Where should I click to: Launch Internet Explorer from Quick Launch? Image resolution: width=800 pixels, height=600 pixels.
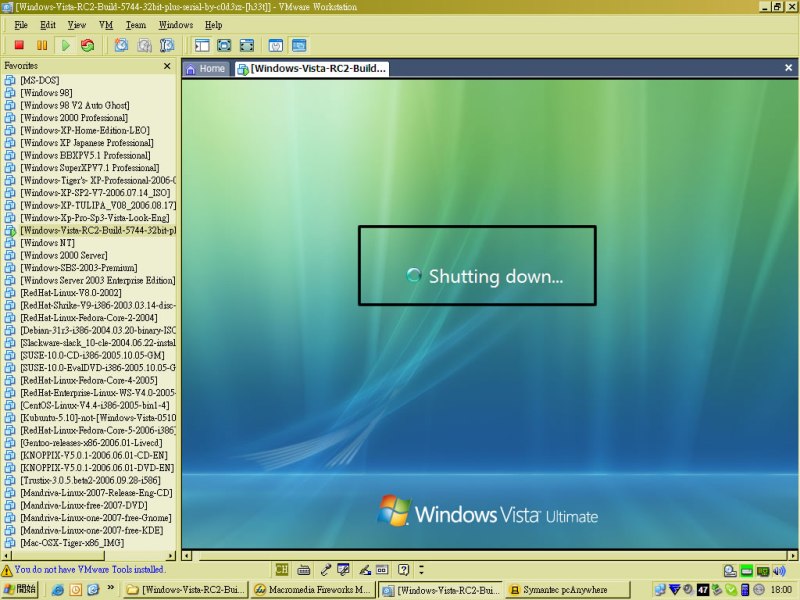58,590
